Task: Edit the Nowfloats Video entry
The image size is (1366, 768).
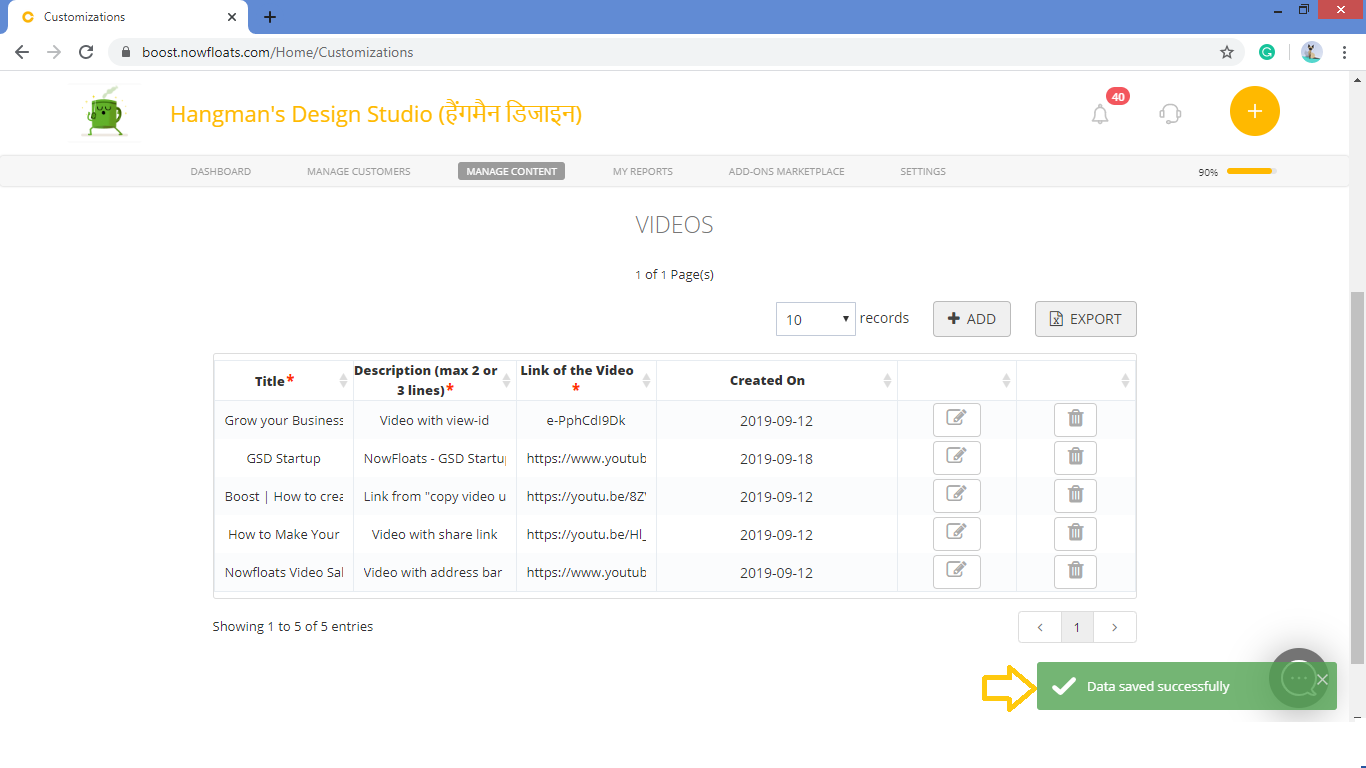Action: (956, 571)
